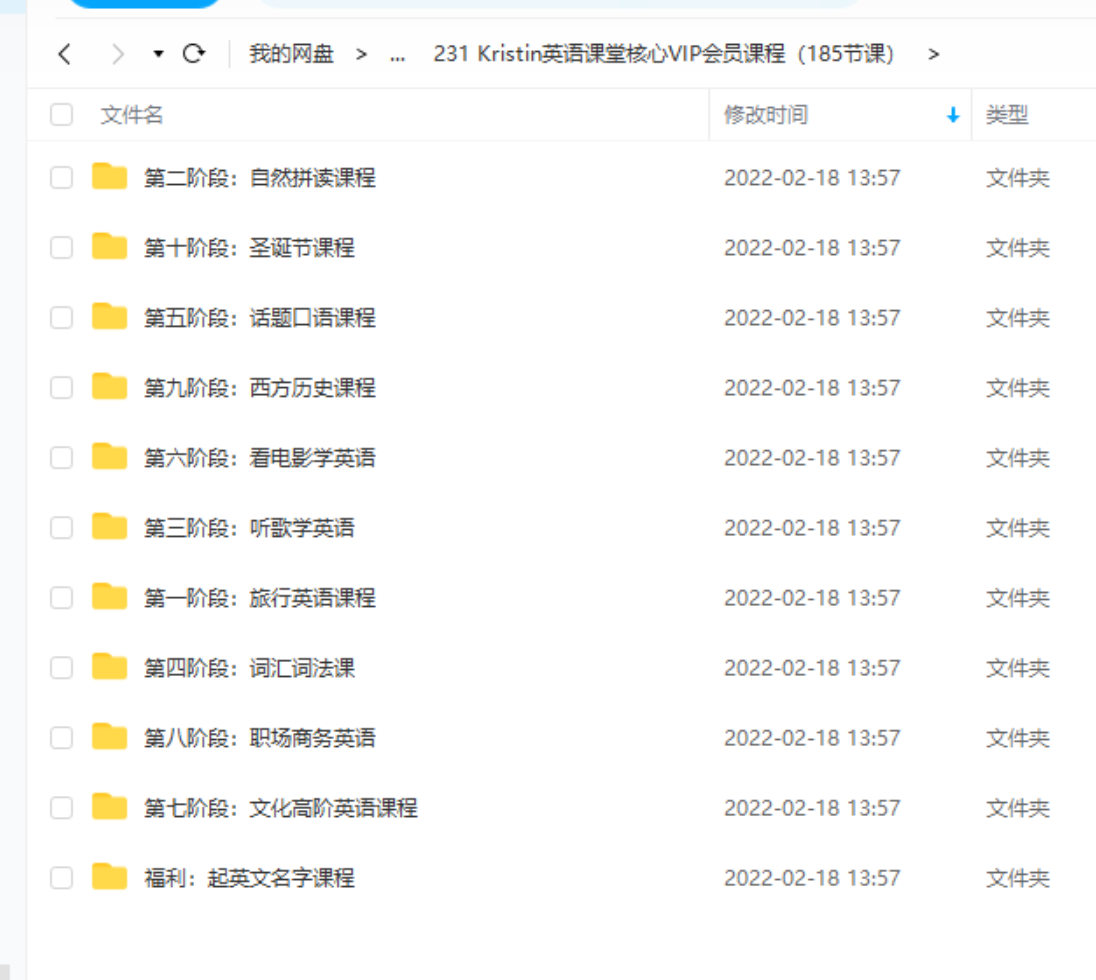Open the navigation history dropdown arrow
The width and height of the screenshot is (1096, 980).
(159, 54)
